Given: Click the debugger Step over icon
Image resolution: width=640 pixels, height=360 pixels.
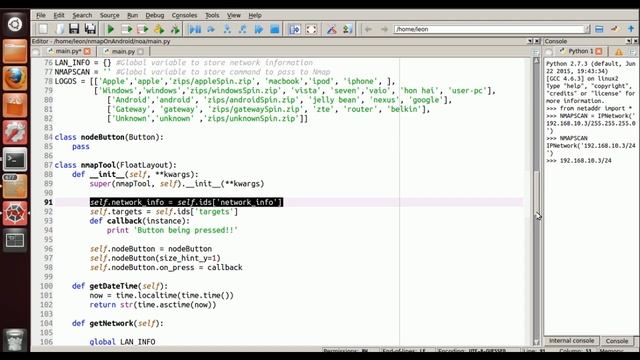Looking at the screenshot, I should (x=211, y=29).
